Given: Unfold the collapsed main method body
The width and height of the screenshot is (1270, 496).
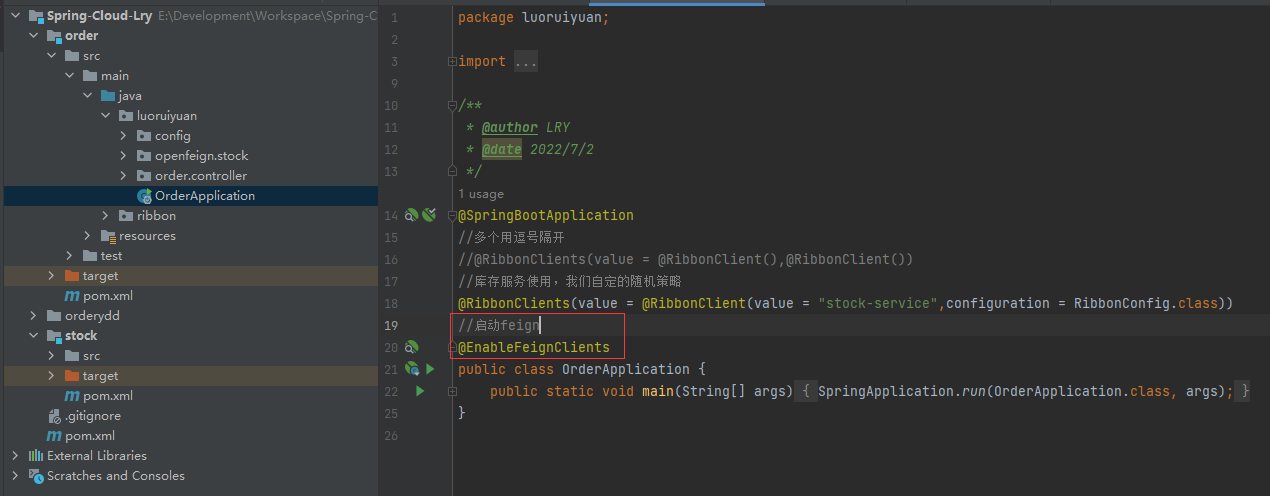Looking at the screenshot, I should [806, 391].
